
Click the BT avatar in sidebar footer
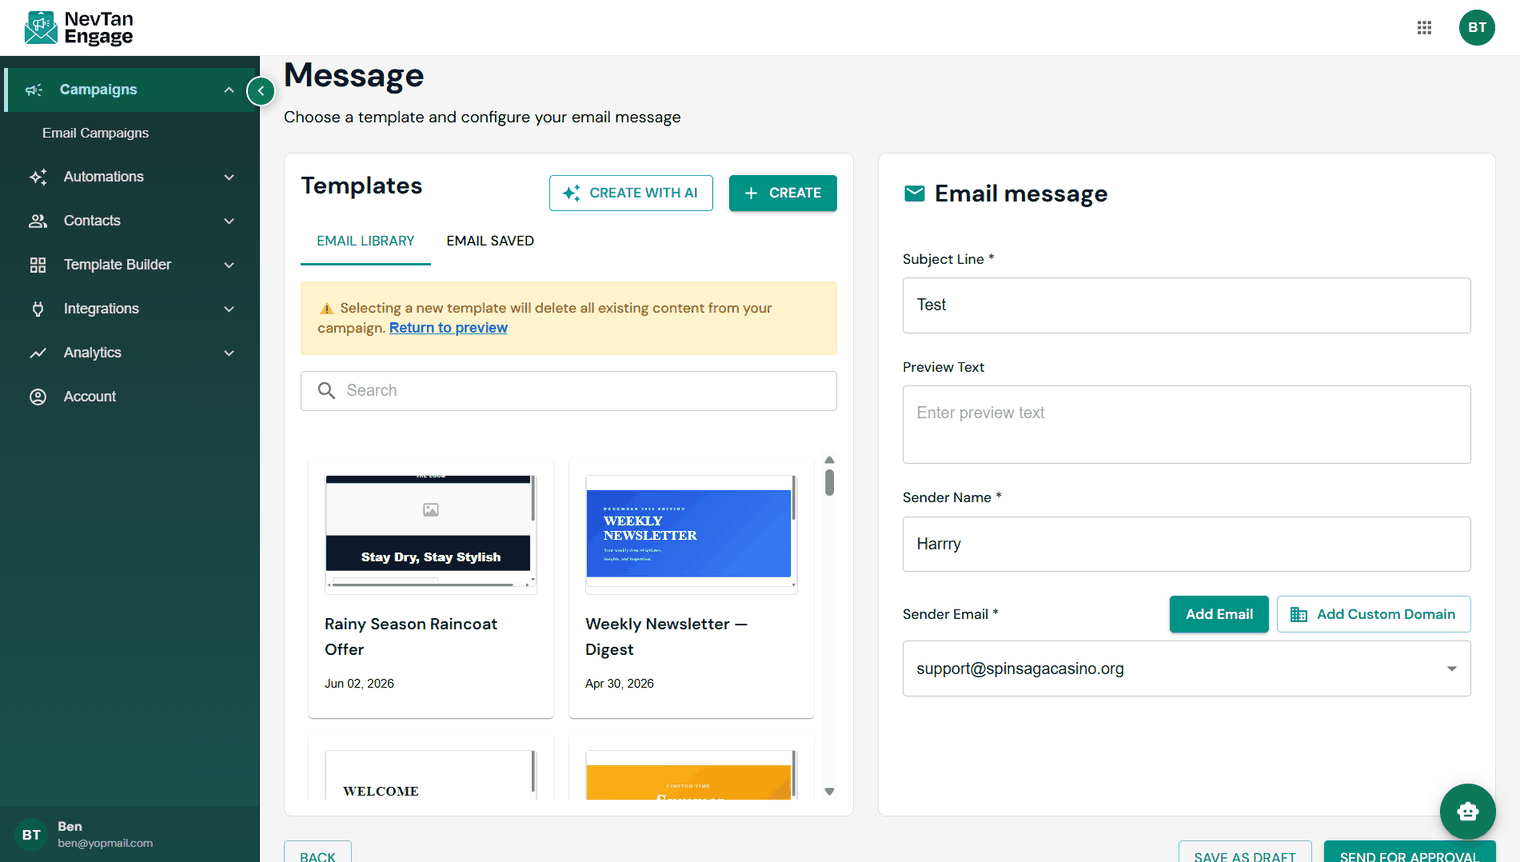tap(31, 834)
